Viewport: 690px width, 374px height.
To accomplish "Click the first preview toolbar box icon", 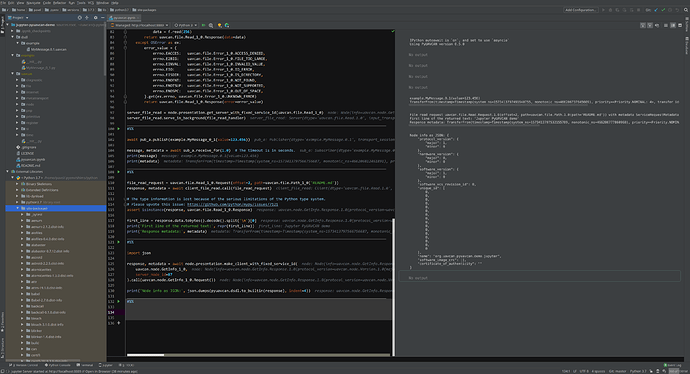I will click(642, 26).
